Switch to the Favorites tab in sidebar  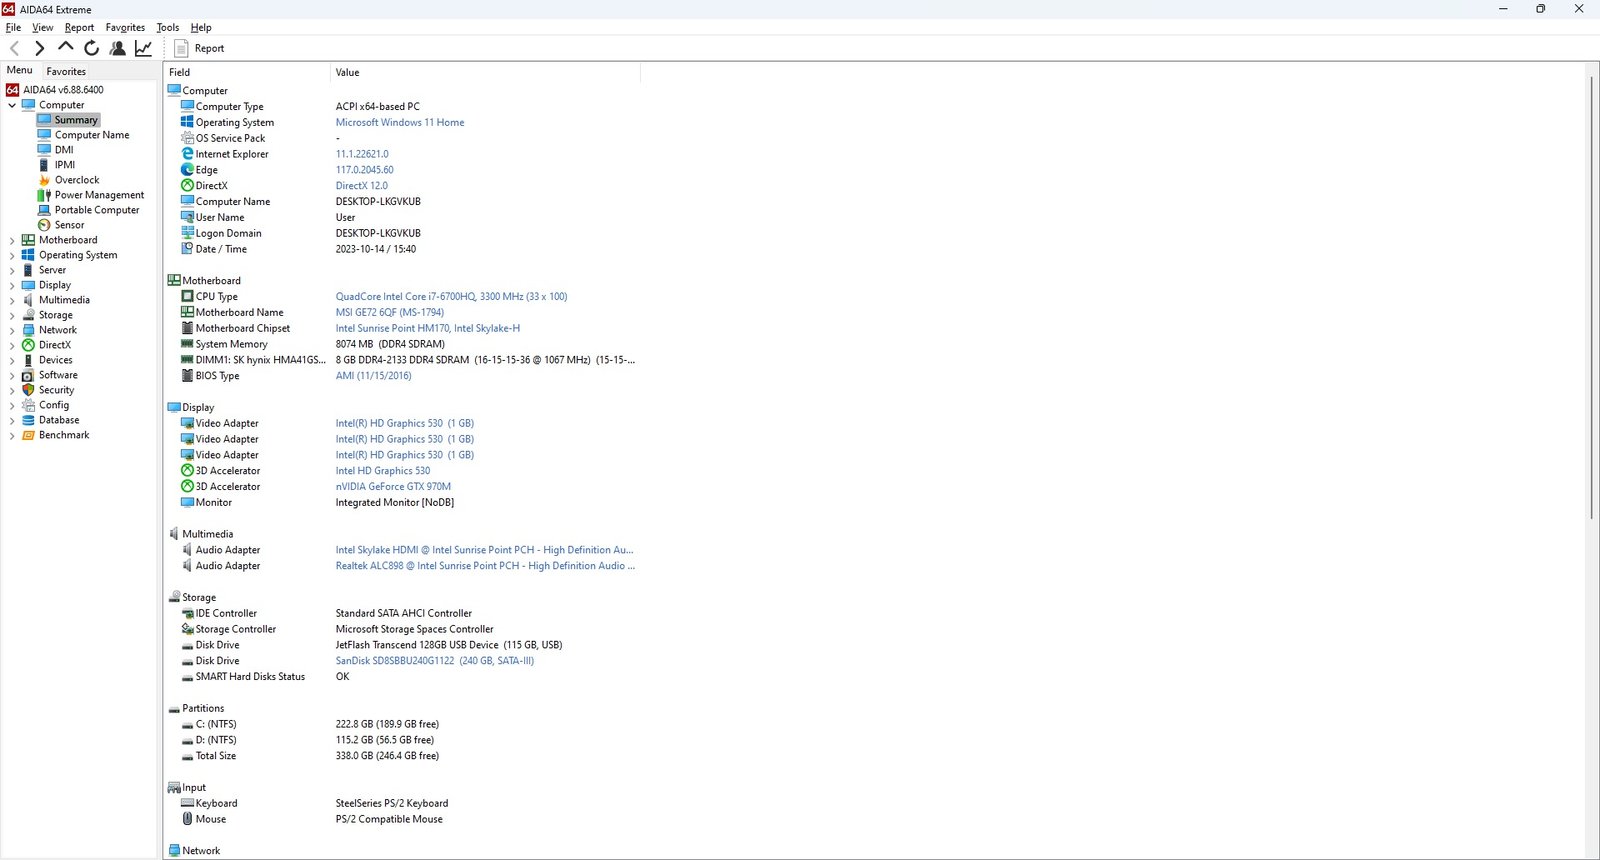(66, 71)
